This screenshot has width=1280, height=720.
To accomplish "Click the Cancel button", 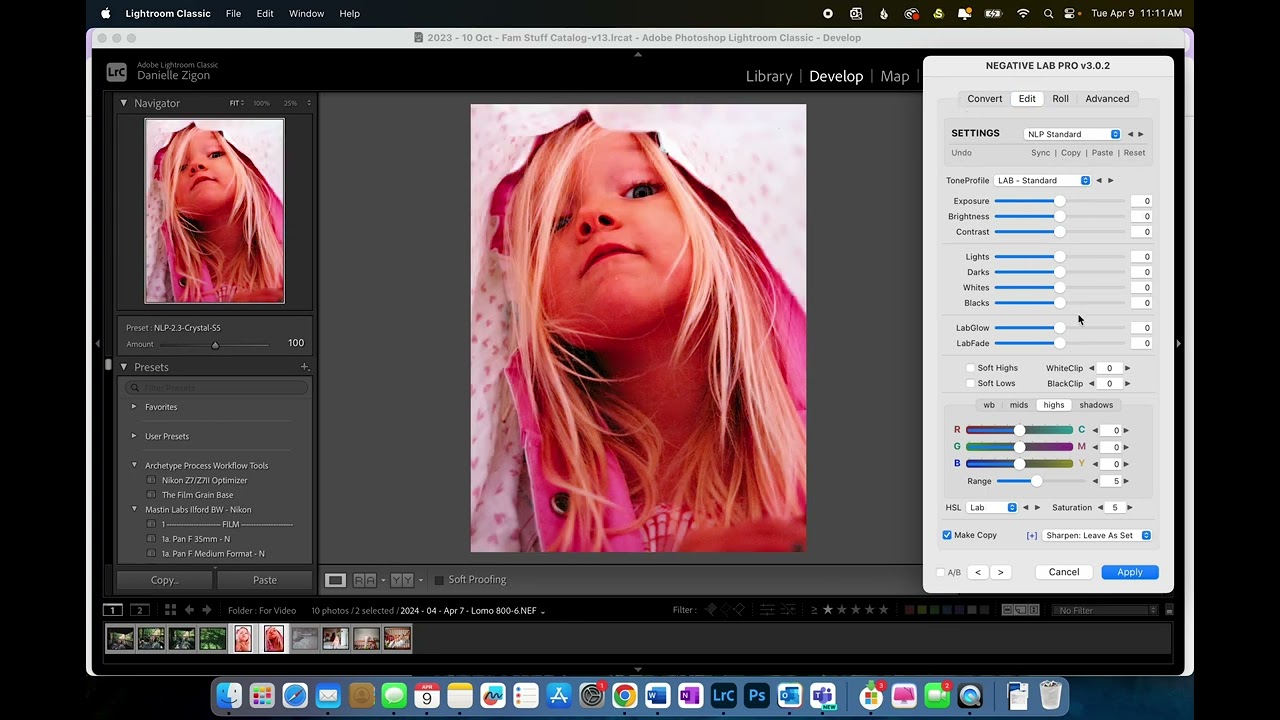I will 1064,572.
